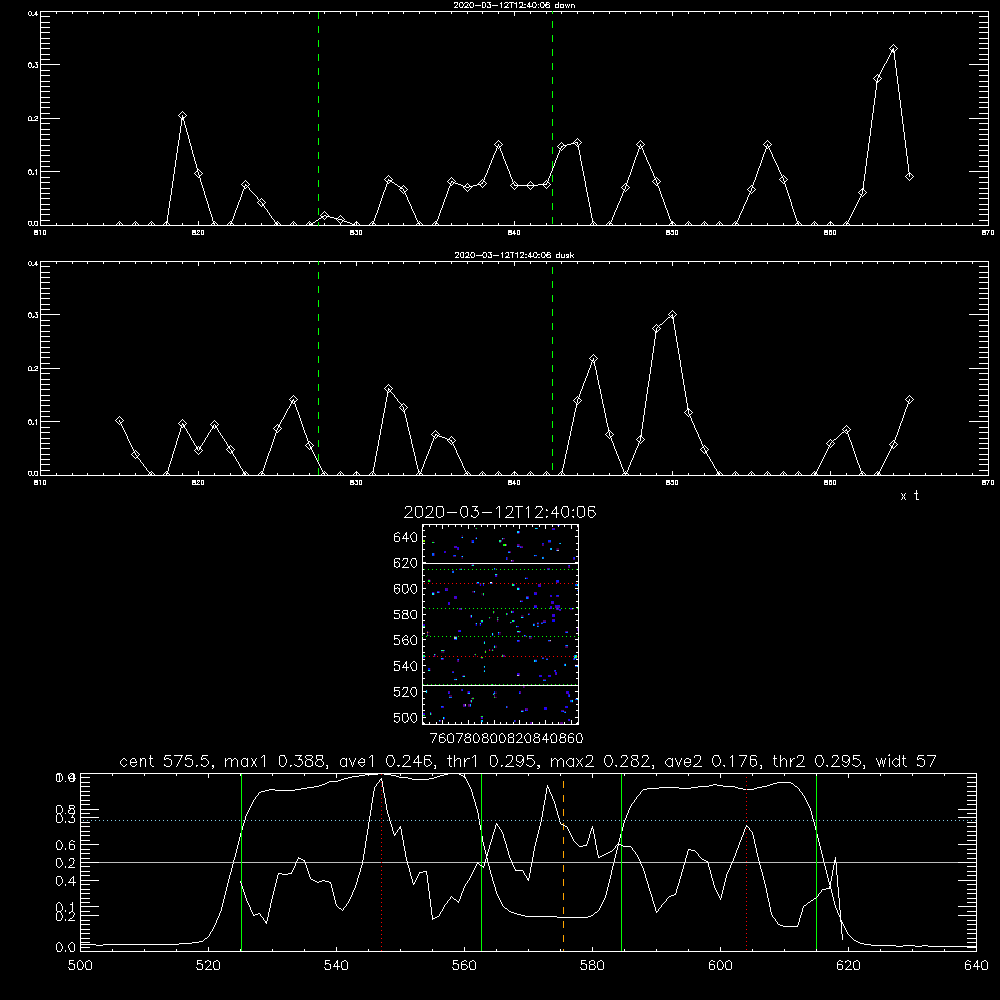Click 'widt 57' in the bottom title
Screen dimensions: 1000x1000
click(x=906, y=761)
